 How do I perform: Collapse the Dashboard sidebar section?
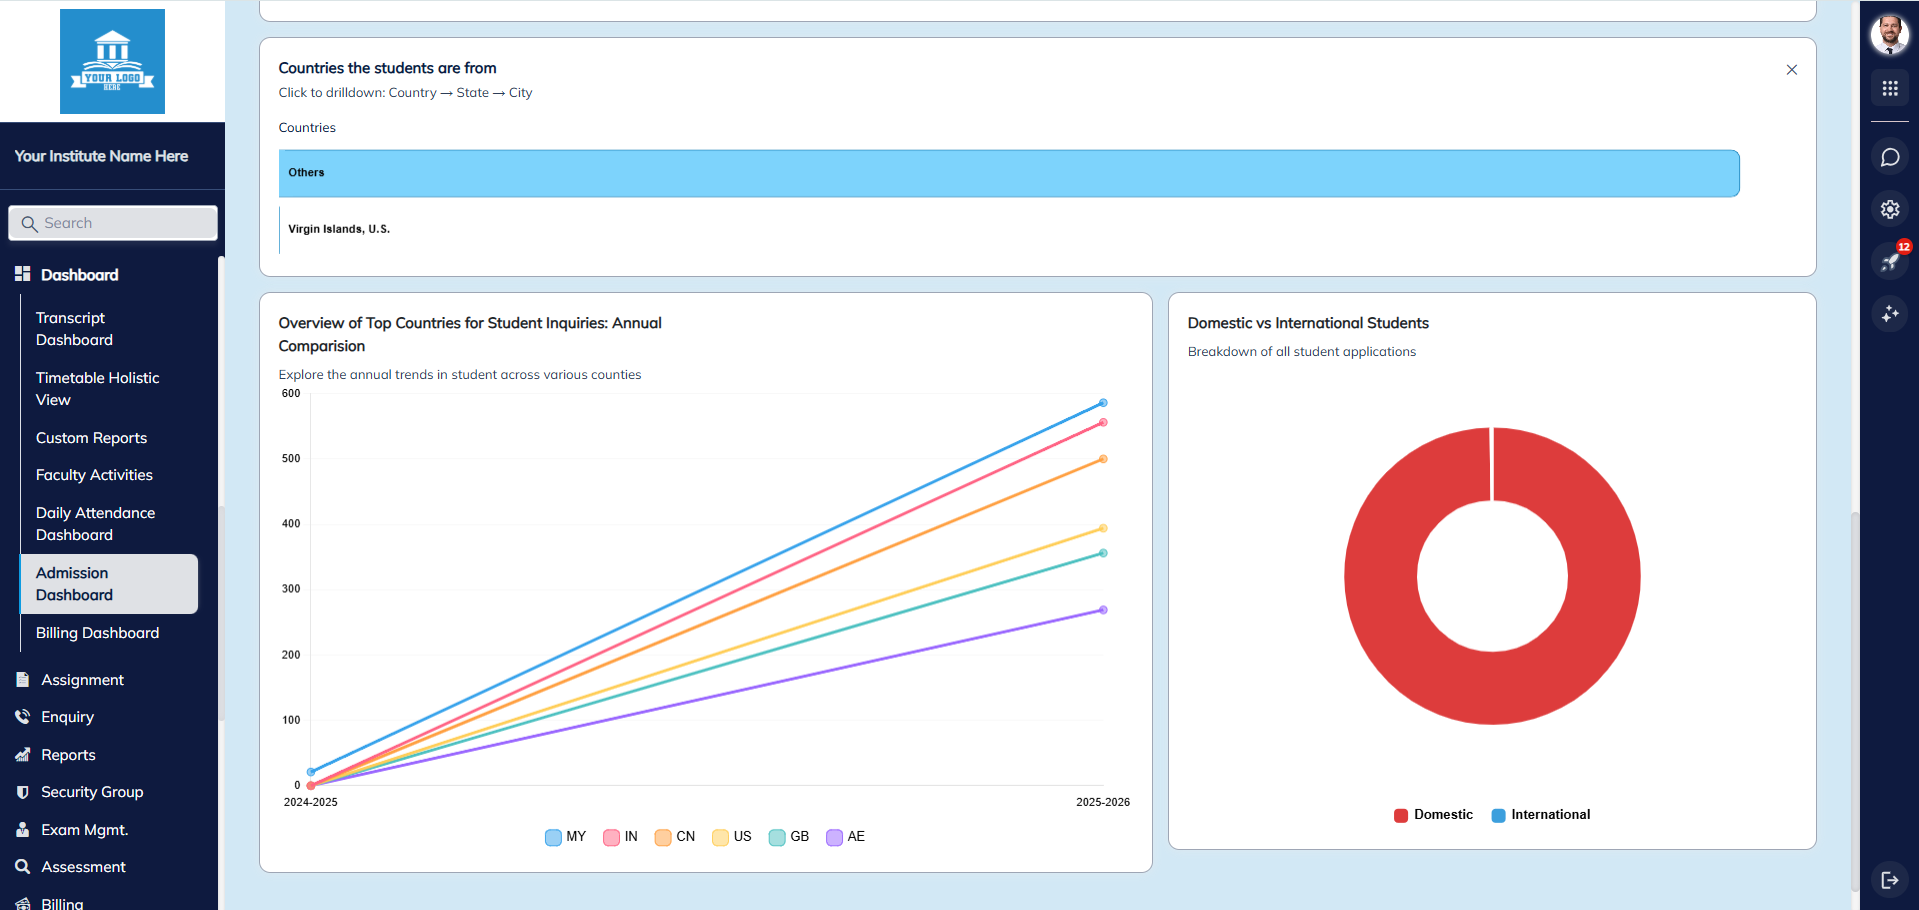79,275
